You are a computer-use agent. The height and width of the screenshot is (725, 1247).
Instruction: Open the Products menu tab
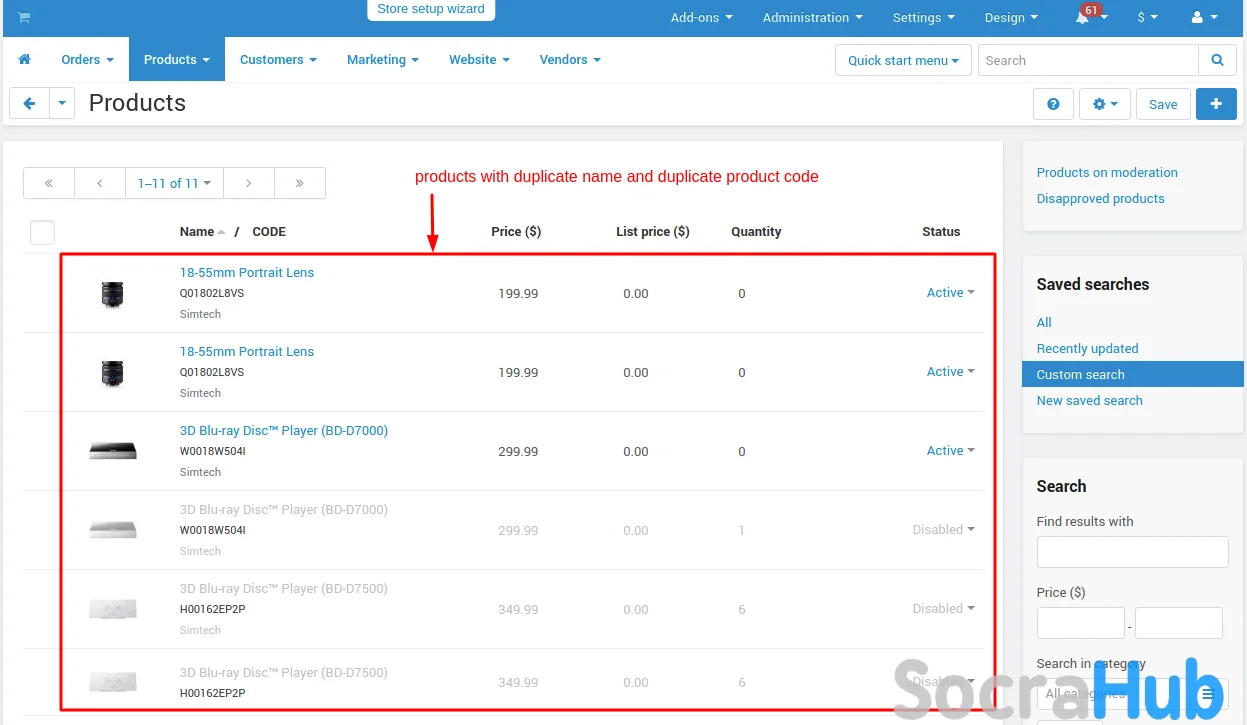tap(176, 60)
